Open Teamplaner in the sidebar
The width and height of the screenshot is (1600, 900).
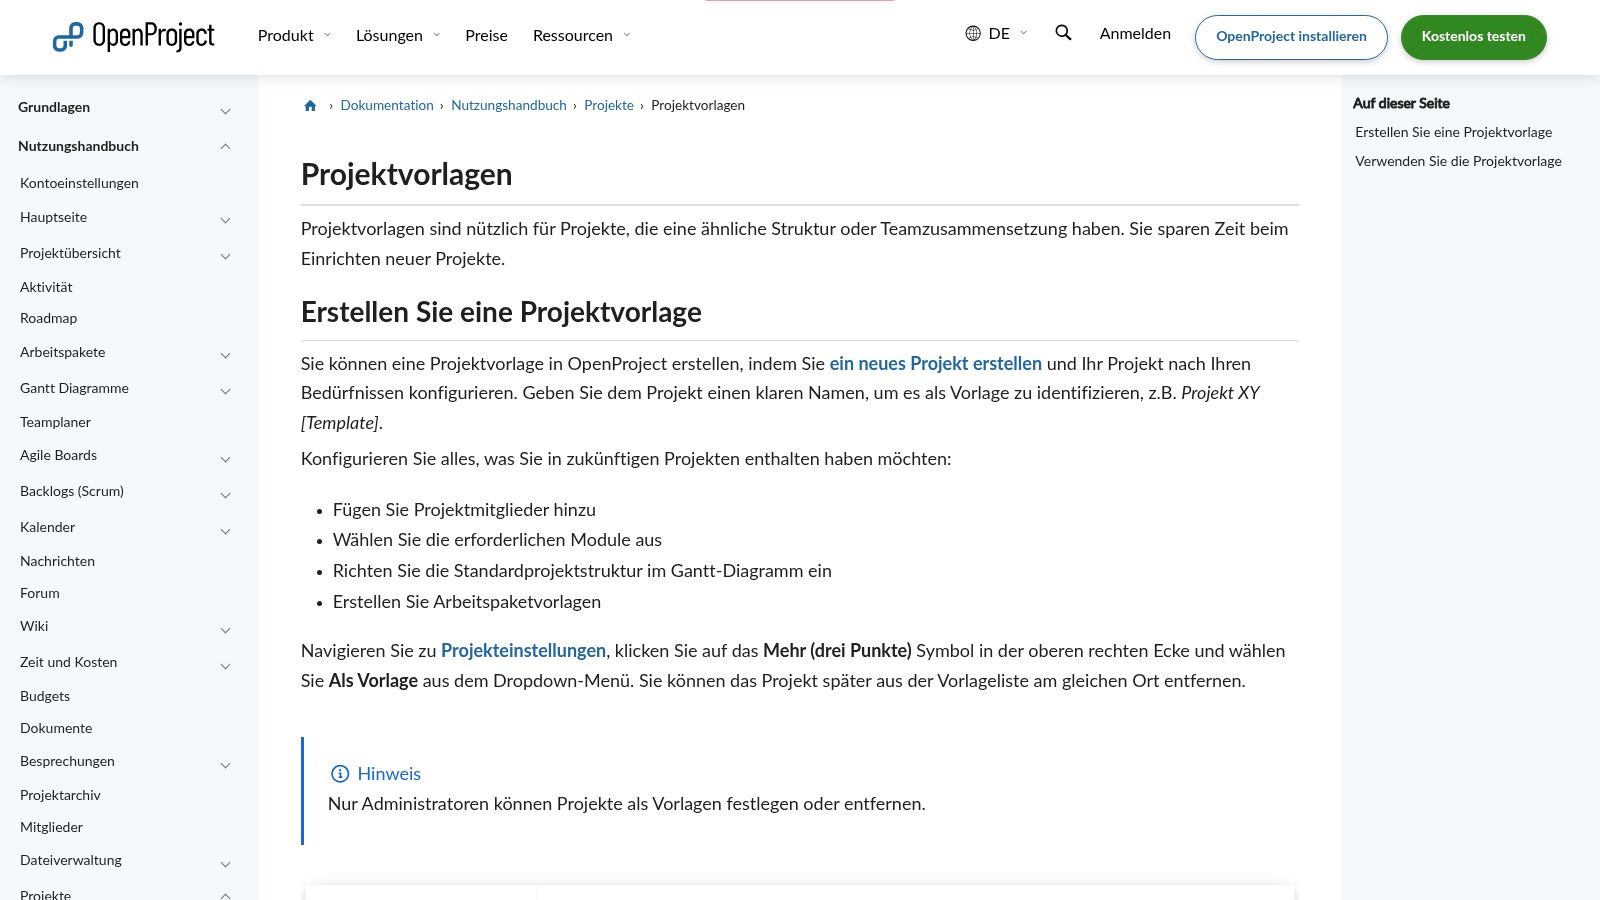click(55, 422)
